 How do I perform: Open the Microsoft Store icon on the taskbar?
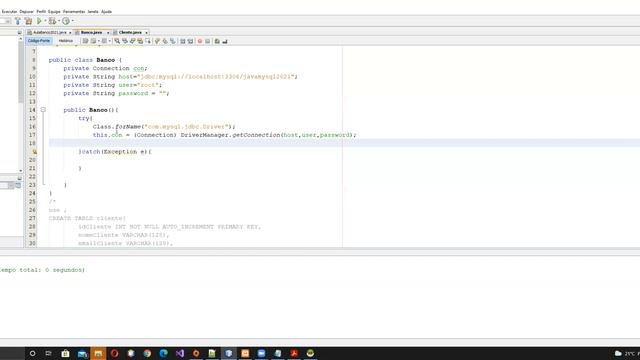tap(65, 353)
